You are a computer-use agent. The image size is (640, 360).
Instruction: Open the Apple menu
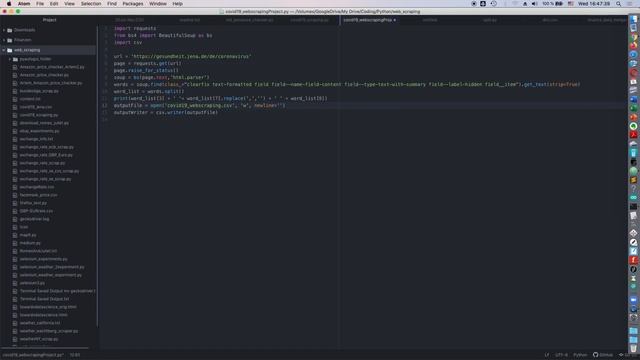coord(9,4)
